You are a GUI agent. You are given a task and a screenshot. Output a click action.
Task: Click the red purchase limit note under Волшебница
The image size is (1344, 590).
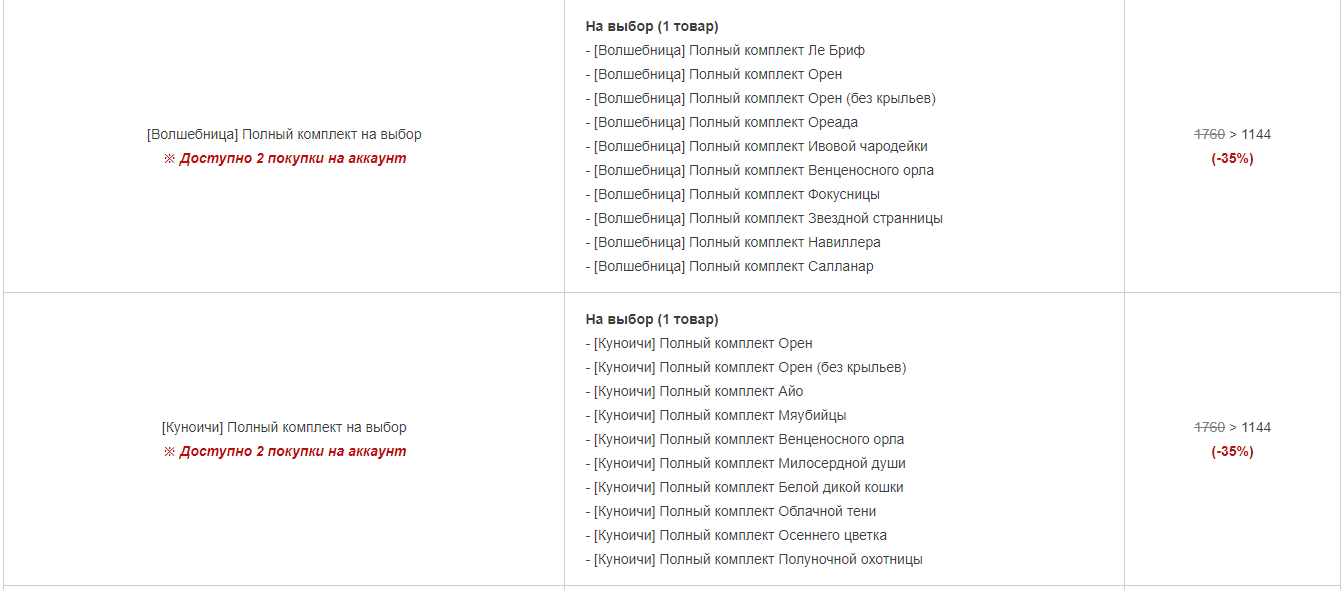pos(285,158)
